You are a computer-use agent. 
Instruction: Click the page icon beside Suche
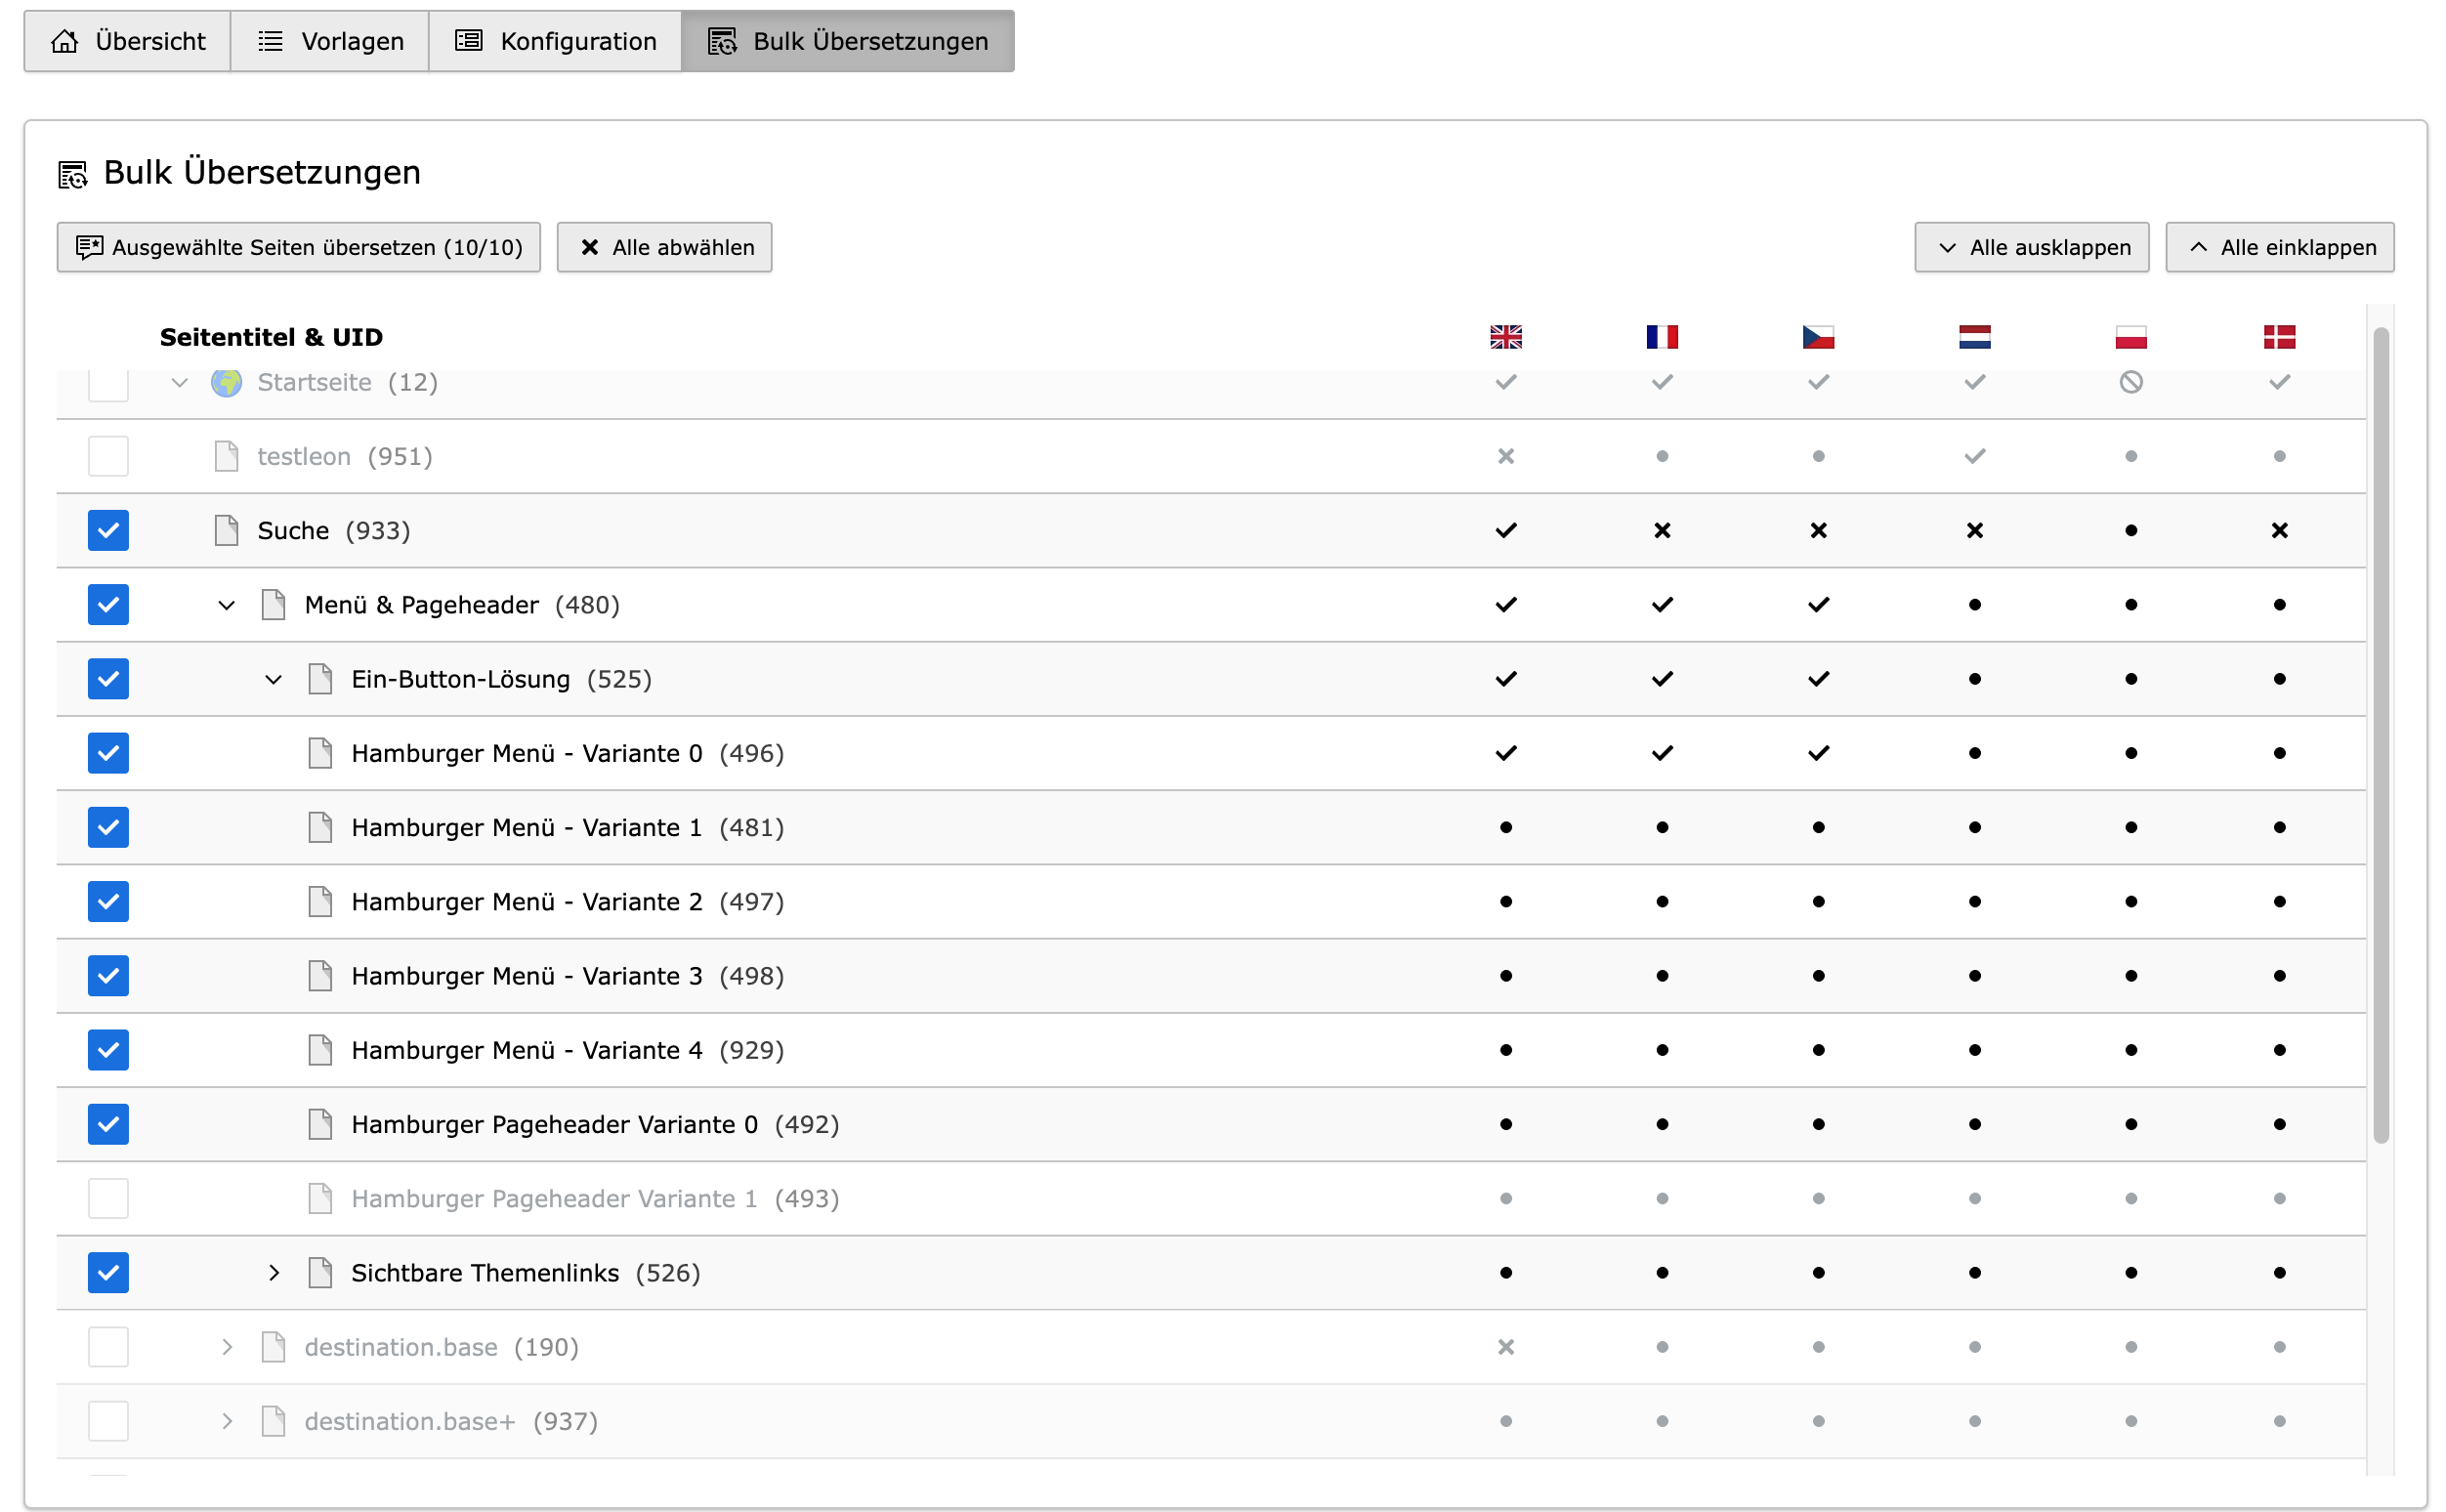pos(226,530)
